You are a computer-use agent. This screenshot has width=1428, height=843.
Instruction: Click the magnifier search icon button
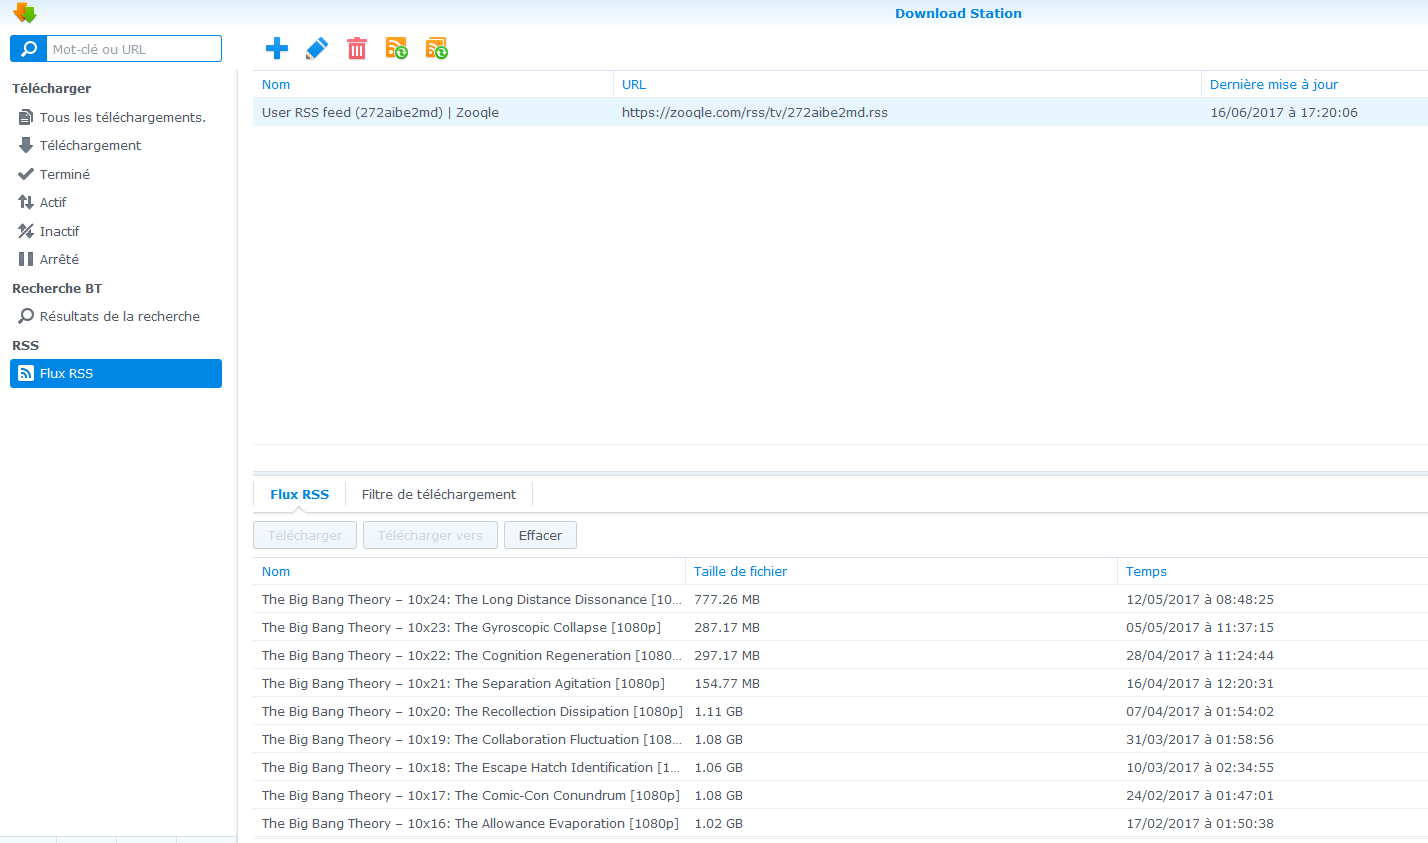point(29,49)
